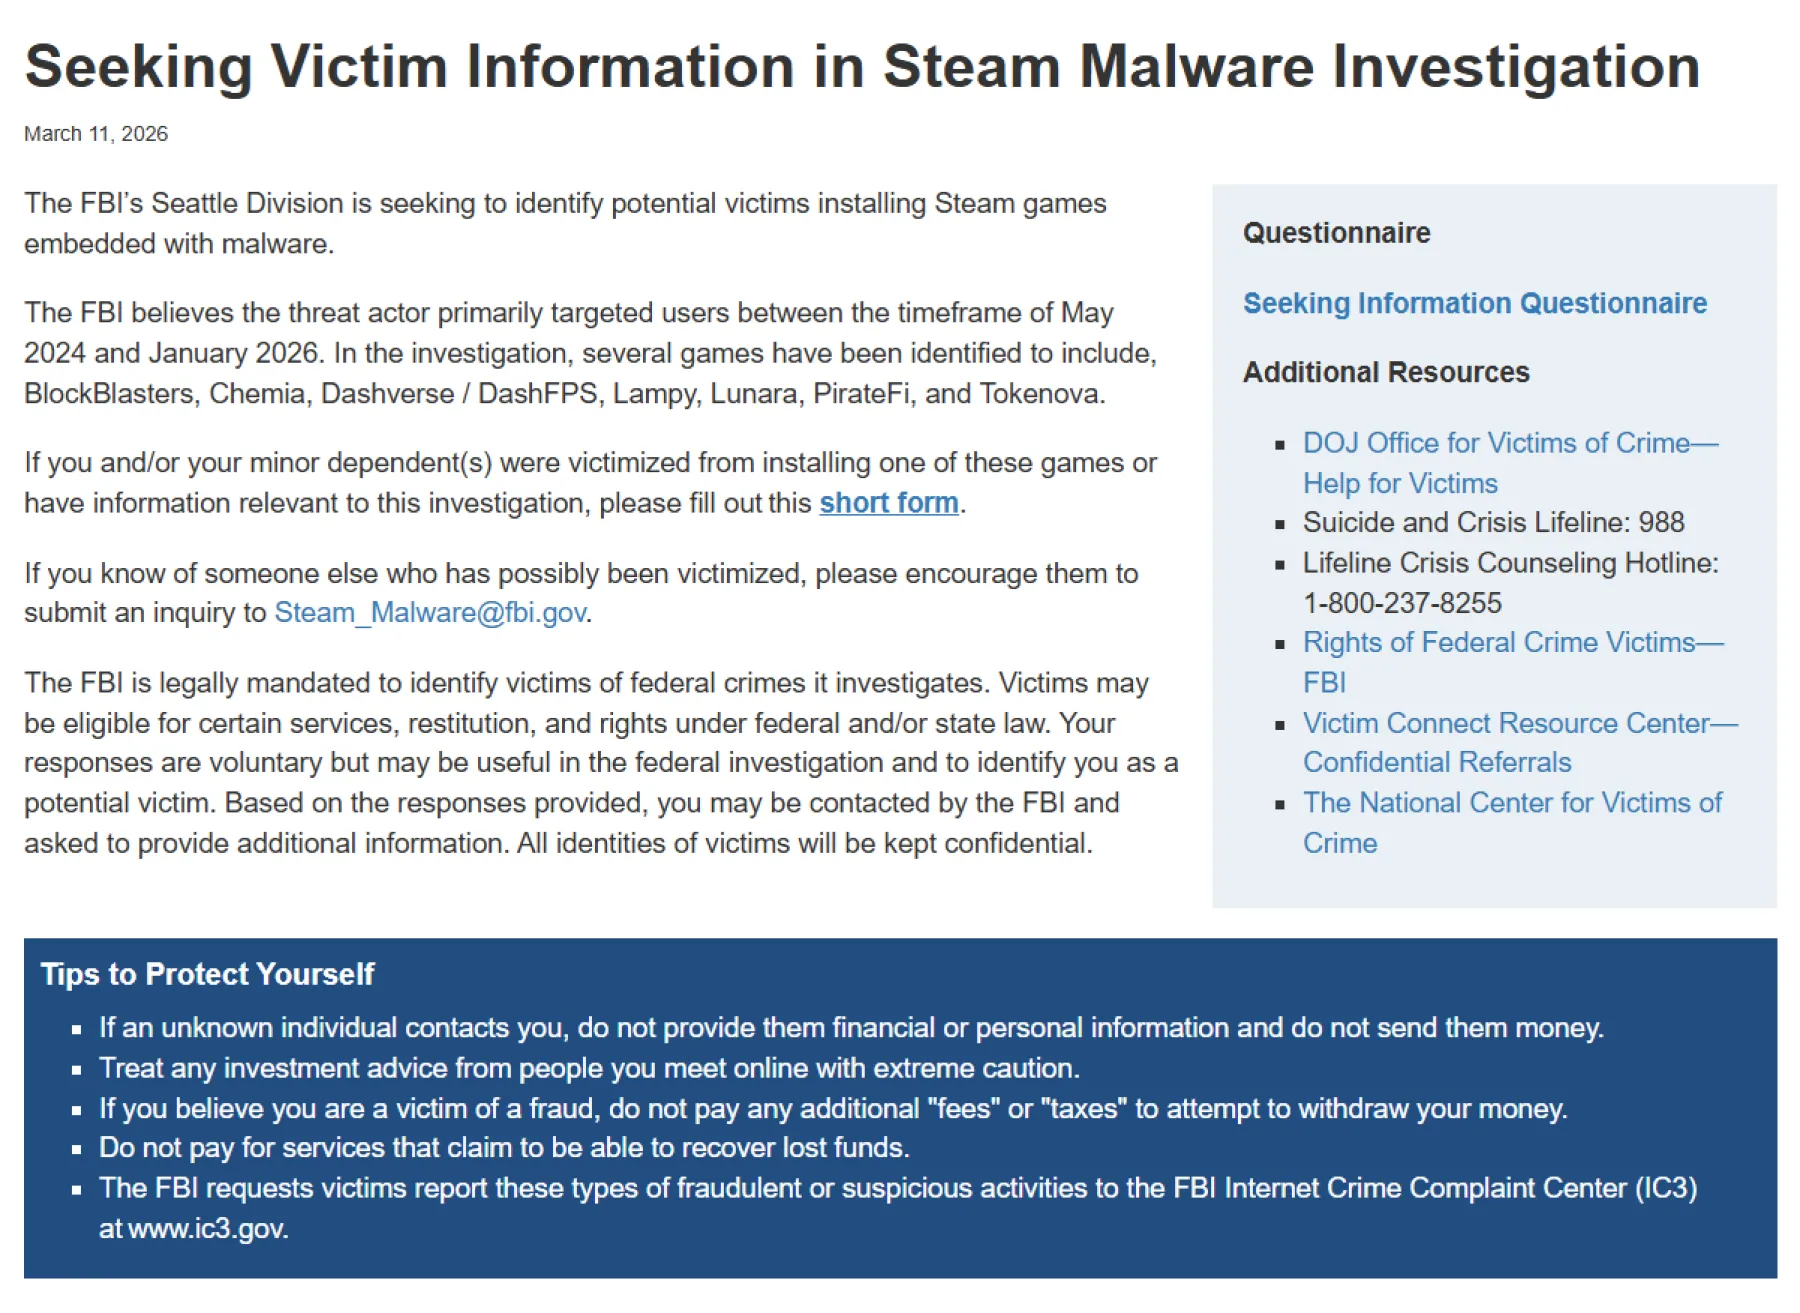The width and height of the screenshot is (1800, 1313).
Task: Click the www.ic3.gov address in tips
Action: 208,1228
